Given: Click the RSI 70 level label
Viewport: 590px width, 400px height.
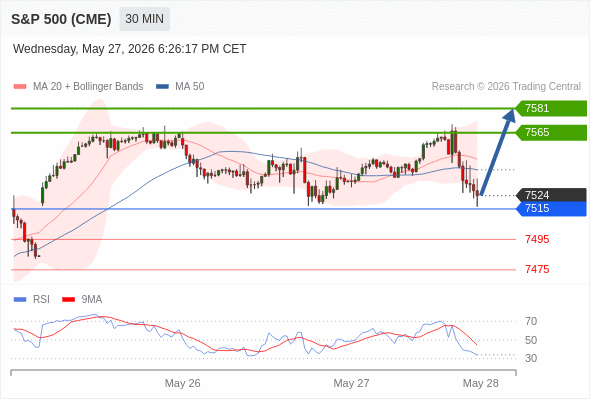Looking at the screenshot, I should pyautogui.click(x=531, y=321).
